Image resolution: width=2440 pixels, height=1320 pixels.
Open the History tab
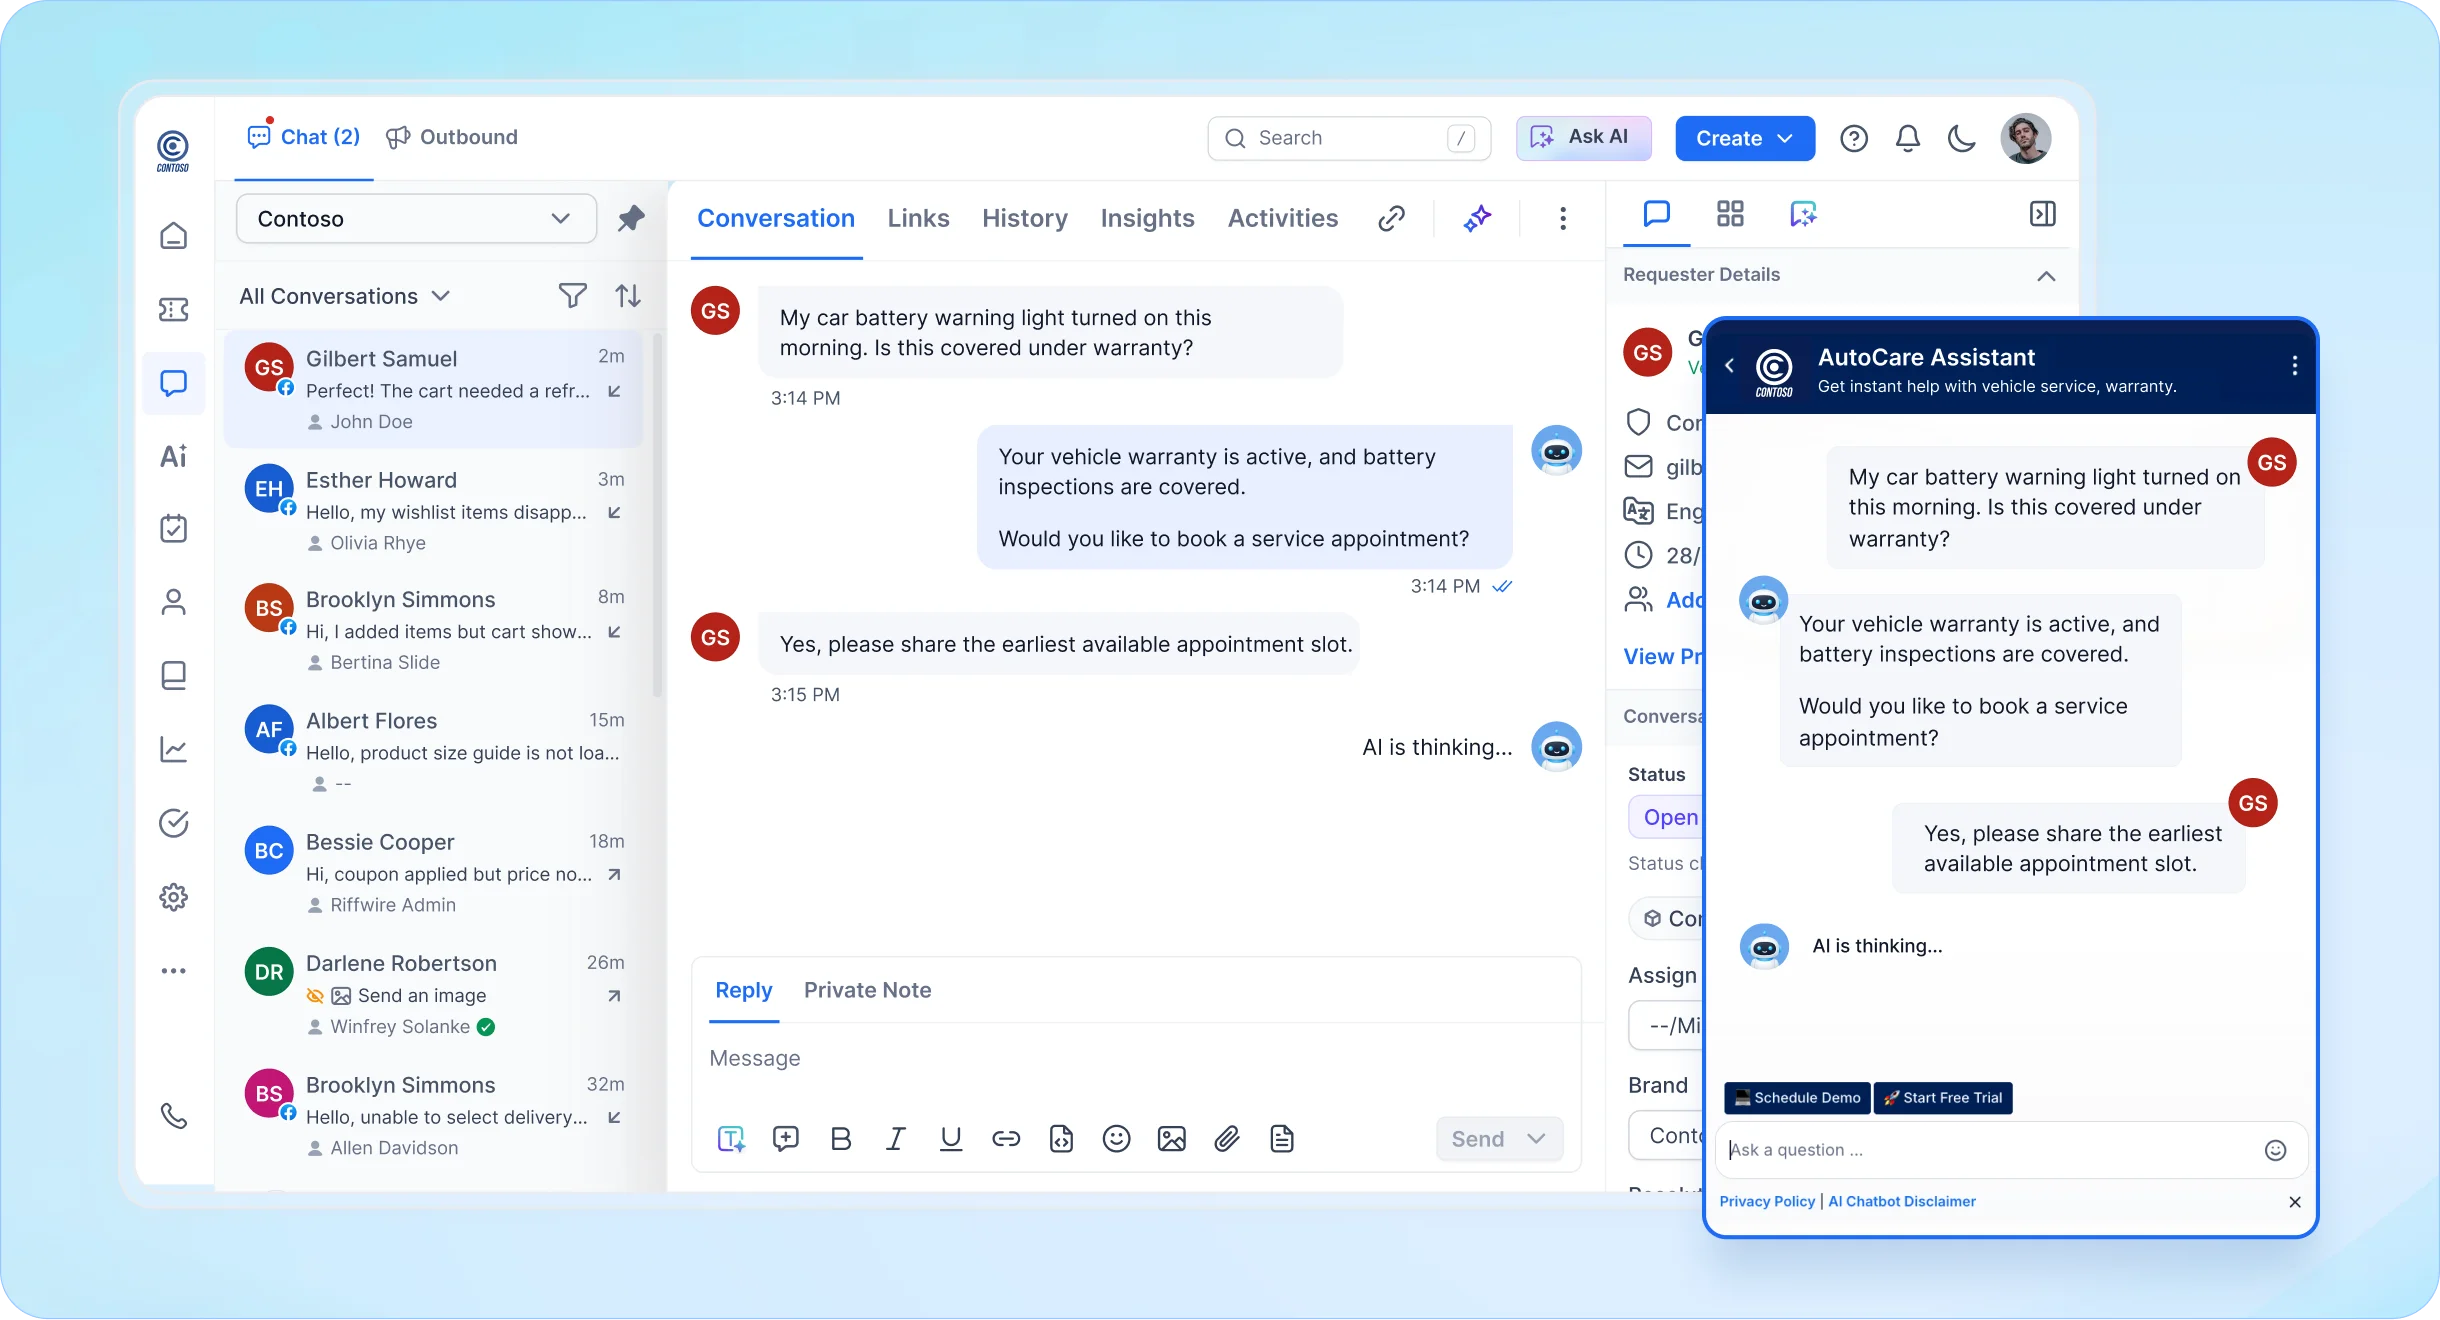tap(1025, 218)
